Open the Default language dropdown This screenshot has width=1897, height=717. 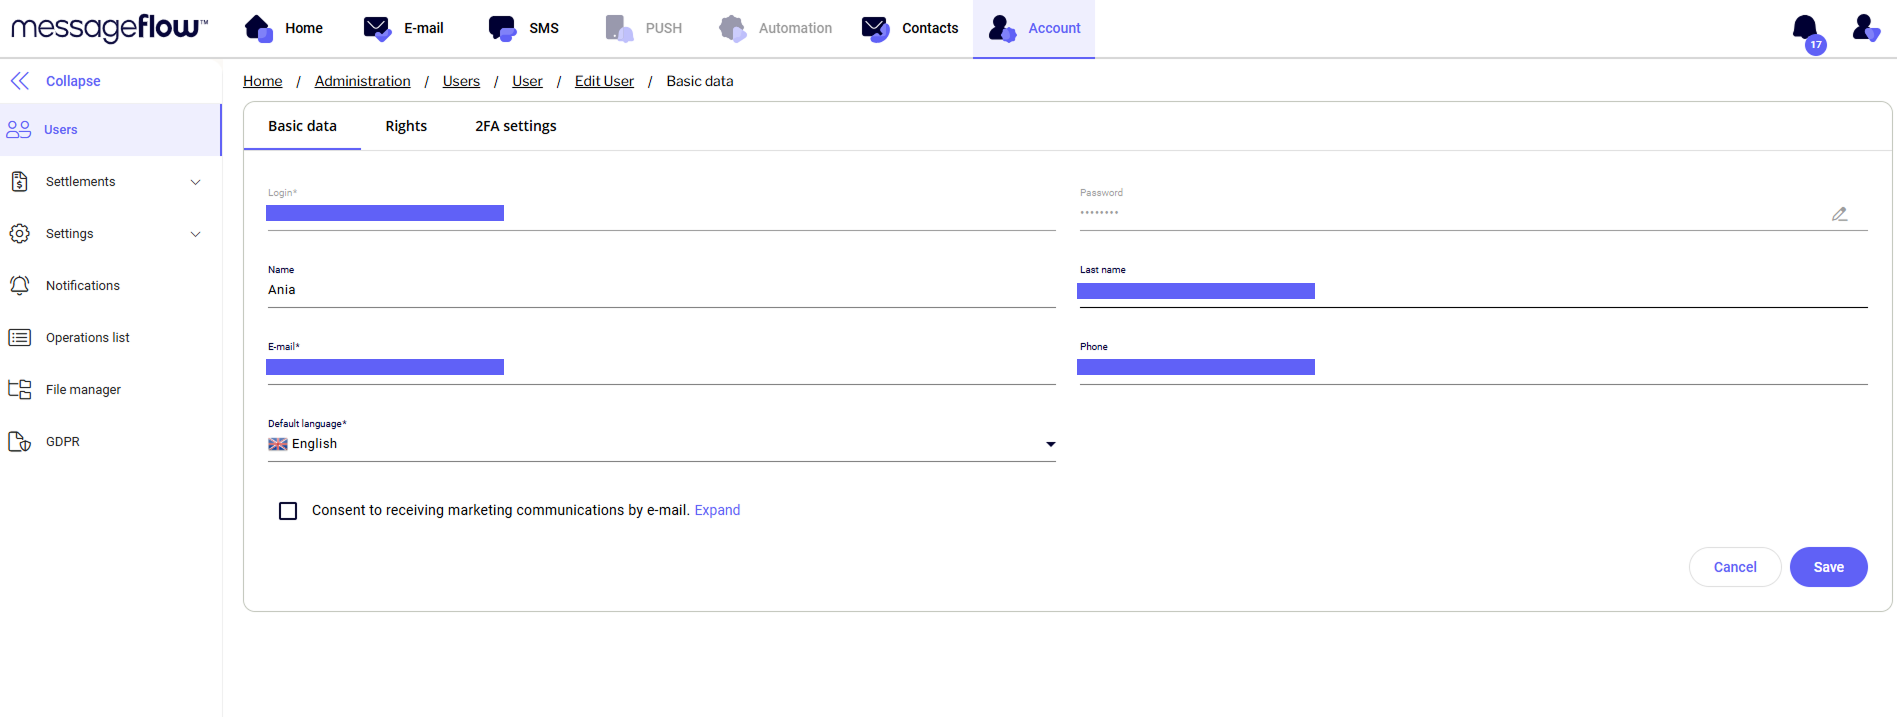click(x=660, y=444)
